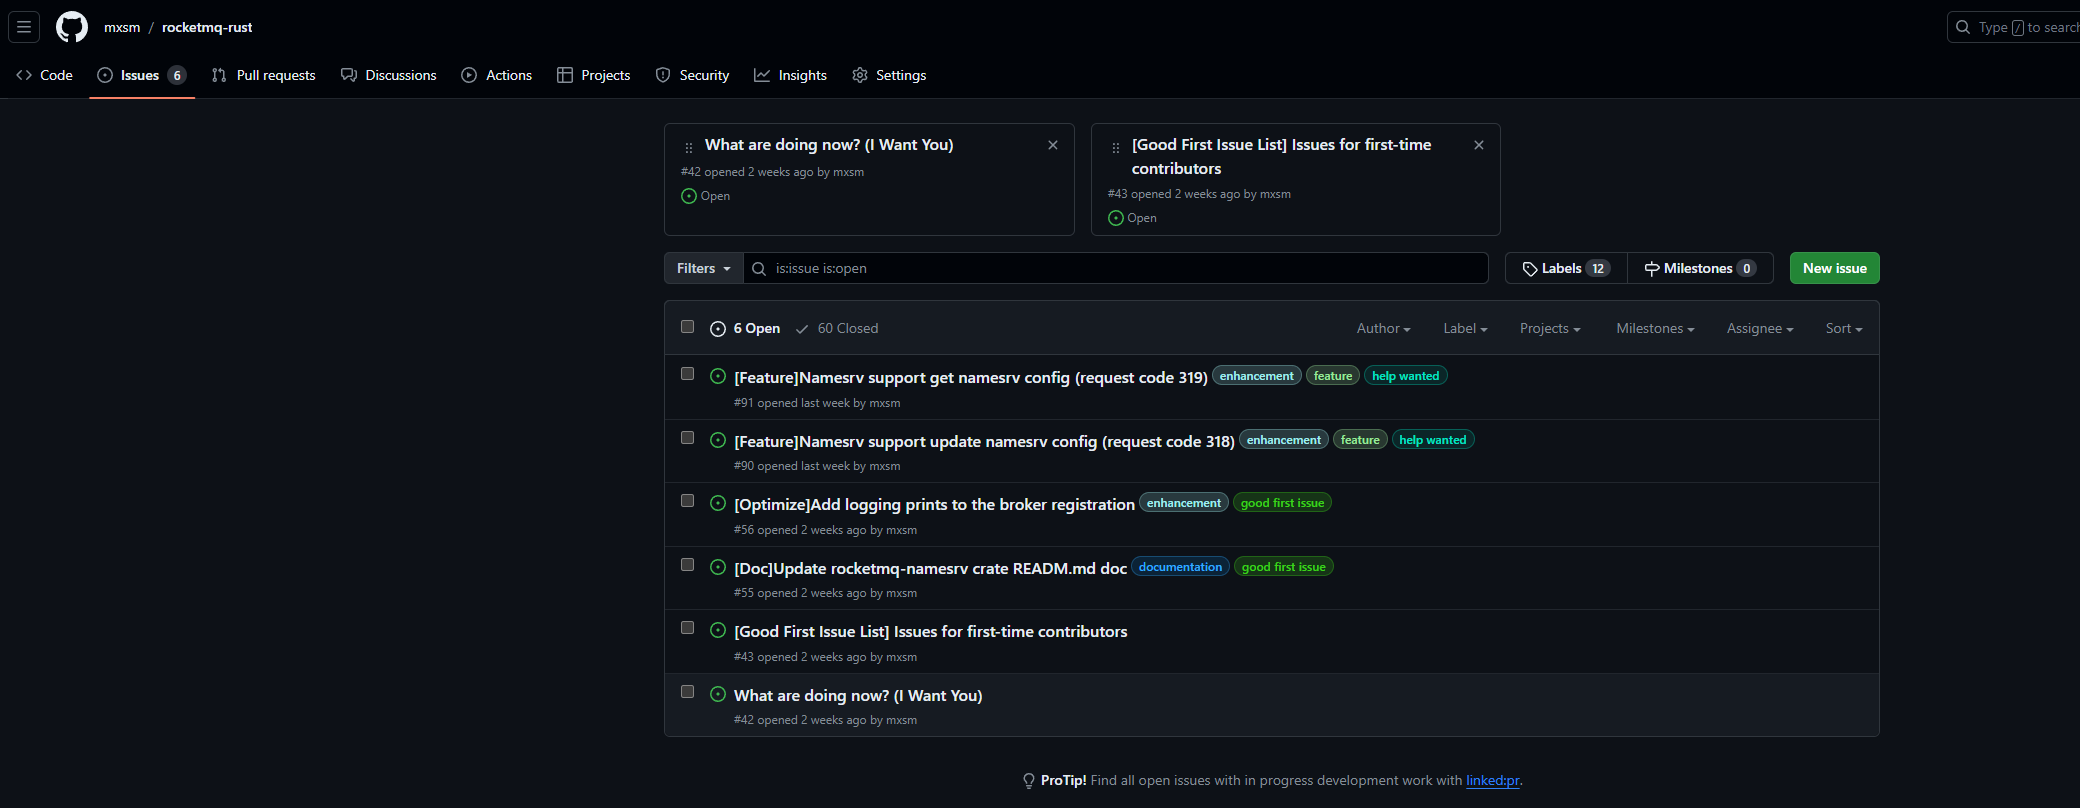Click open status icon of issue #43 row

(x=718, y=630)
